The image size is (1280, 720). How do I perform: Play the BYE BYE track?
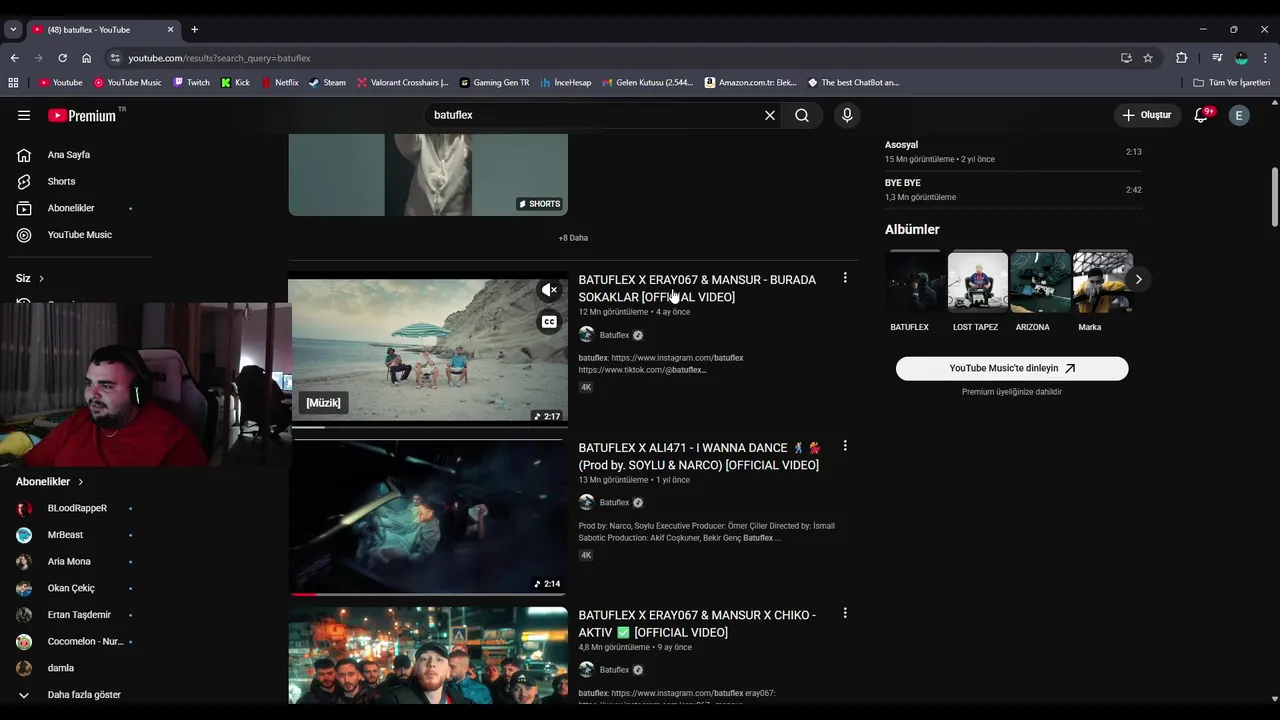[x=1013, y=189]
